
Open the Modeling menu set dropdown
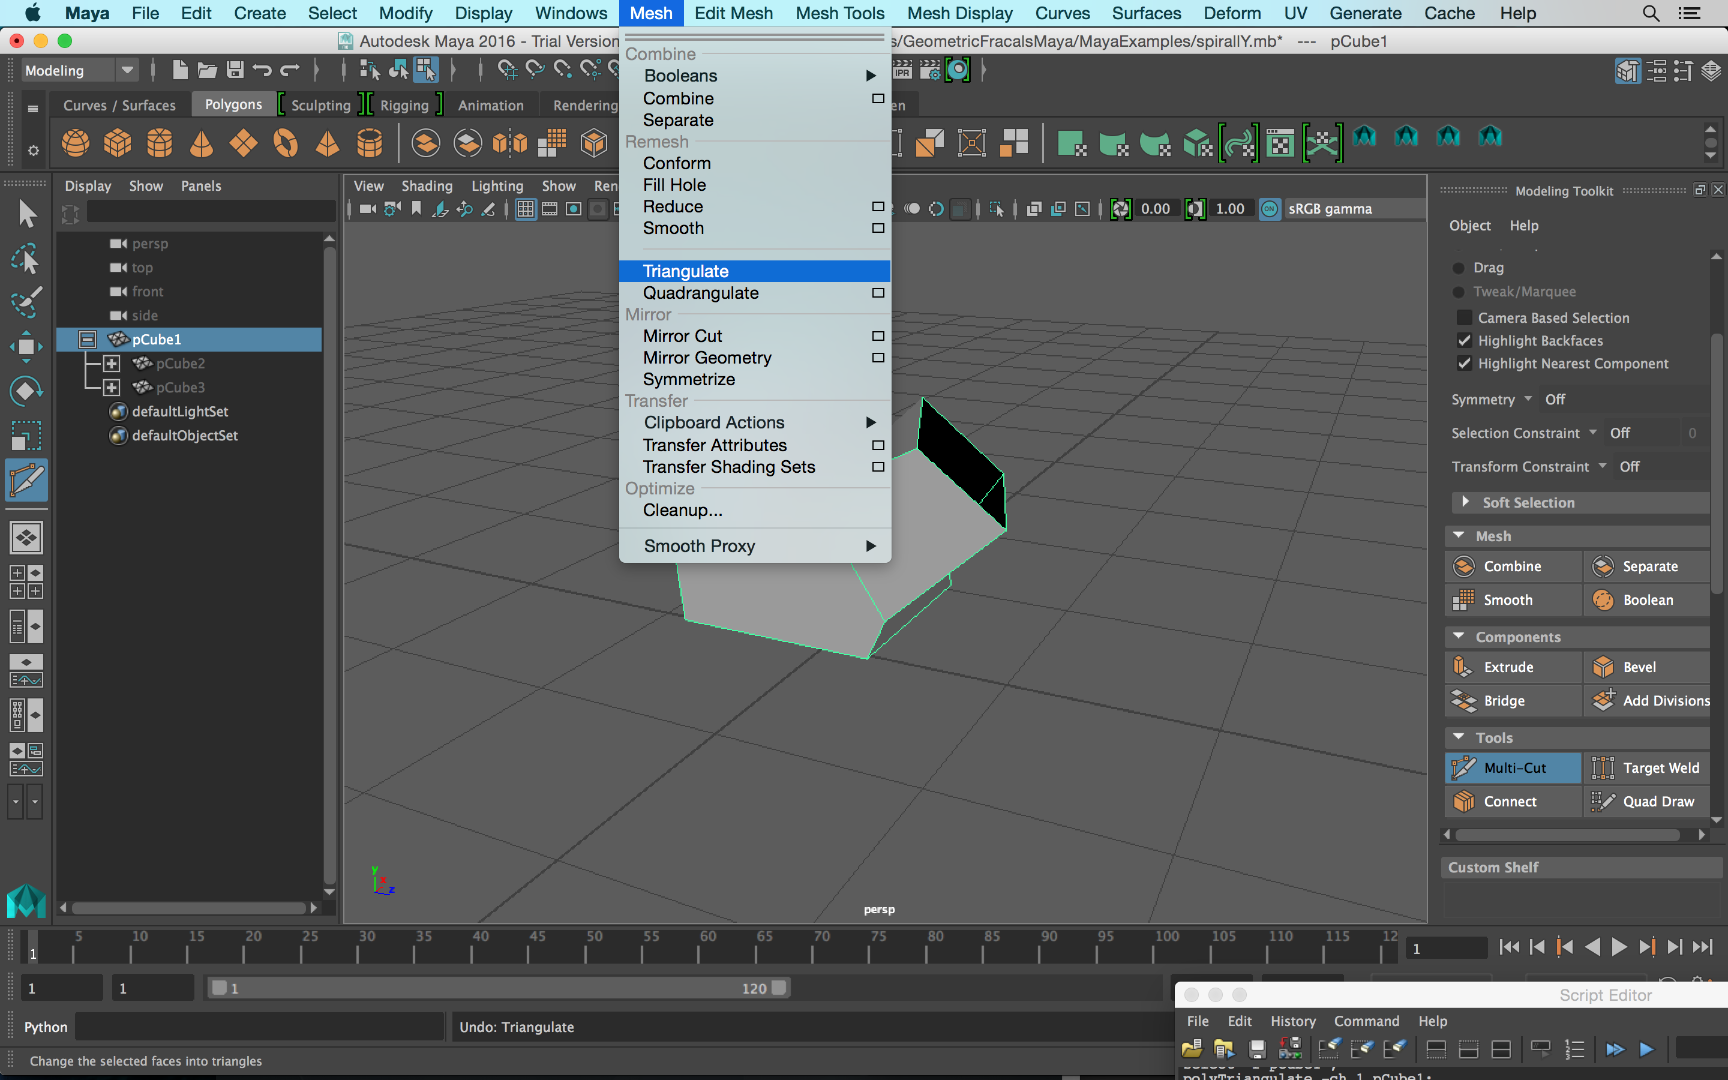coord(79,70)
